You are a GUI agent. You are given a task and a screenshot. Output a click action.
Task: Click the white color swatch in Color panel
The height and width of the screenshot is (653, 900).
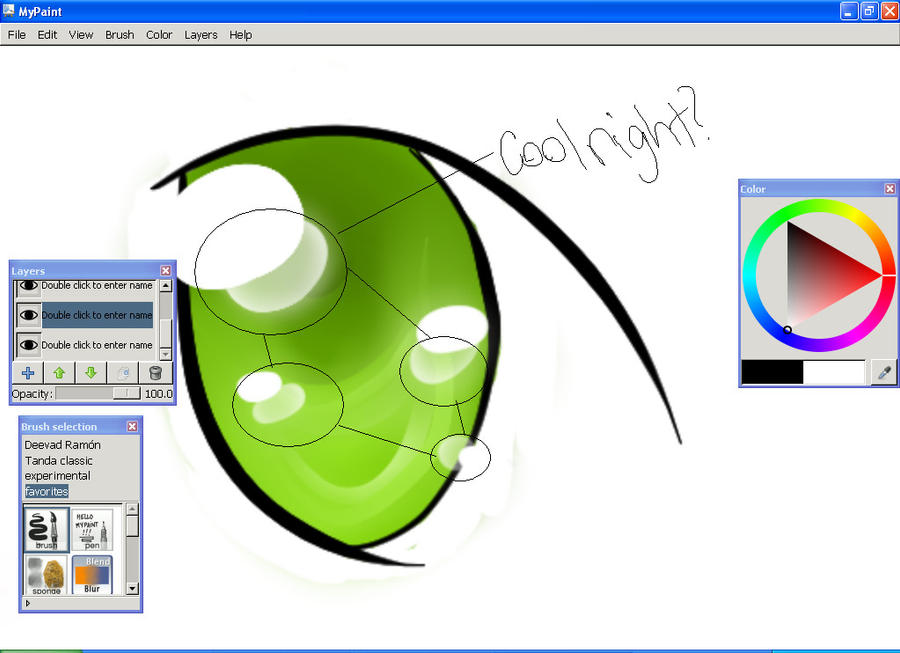coord(834,372)
